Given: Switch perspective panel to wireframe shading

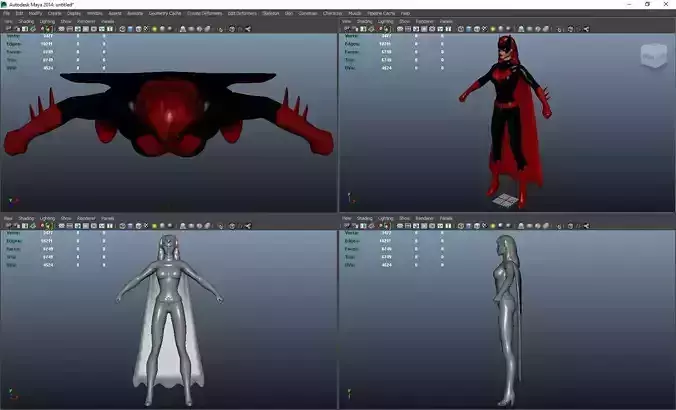Looking at the screenshot, I should pos(461,29).
